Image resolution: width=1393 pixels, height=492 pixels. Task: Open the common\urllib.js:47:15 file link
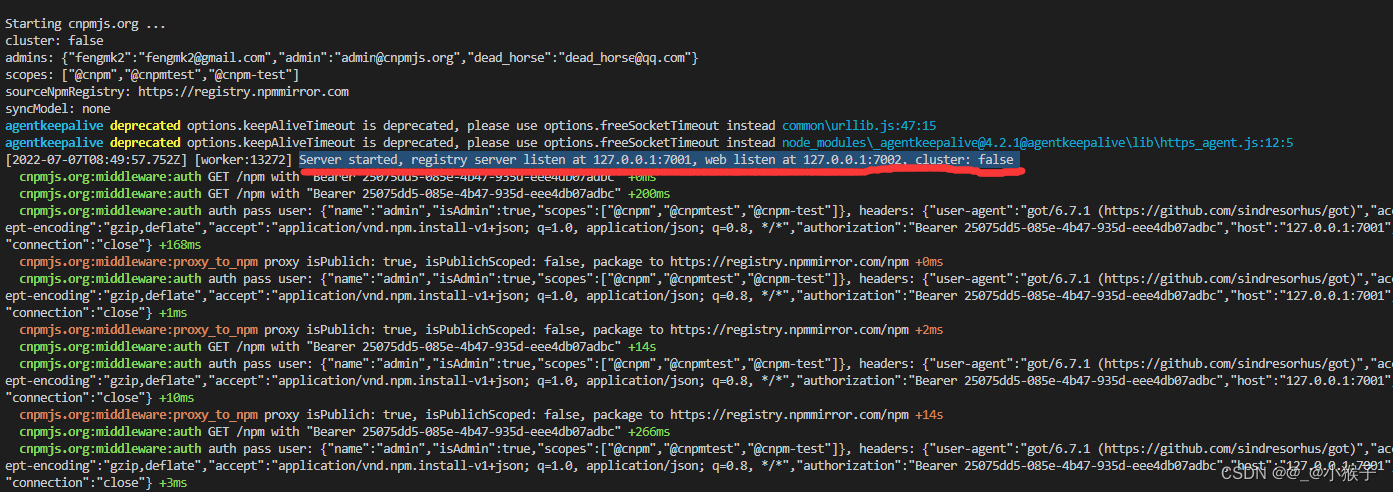[x=858, y=126]
